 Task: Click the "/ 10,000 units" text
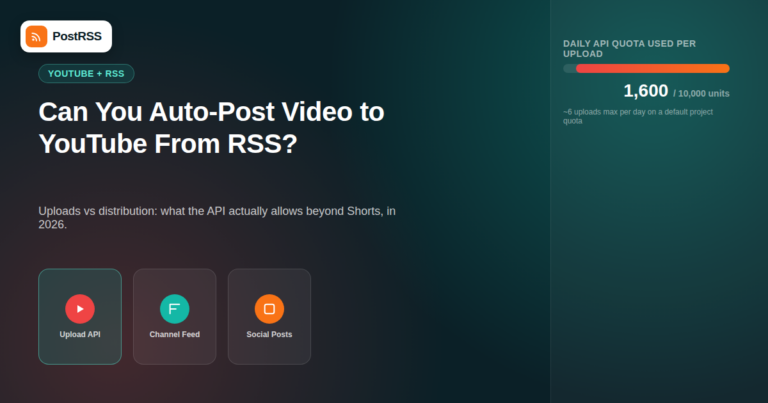(701, 94)
